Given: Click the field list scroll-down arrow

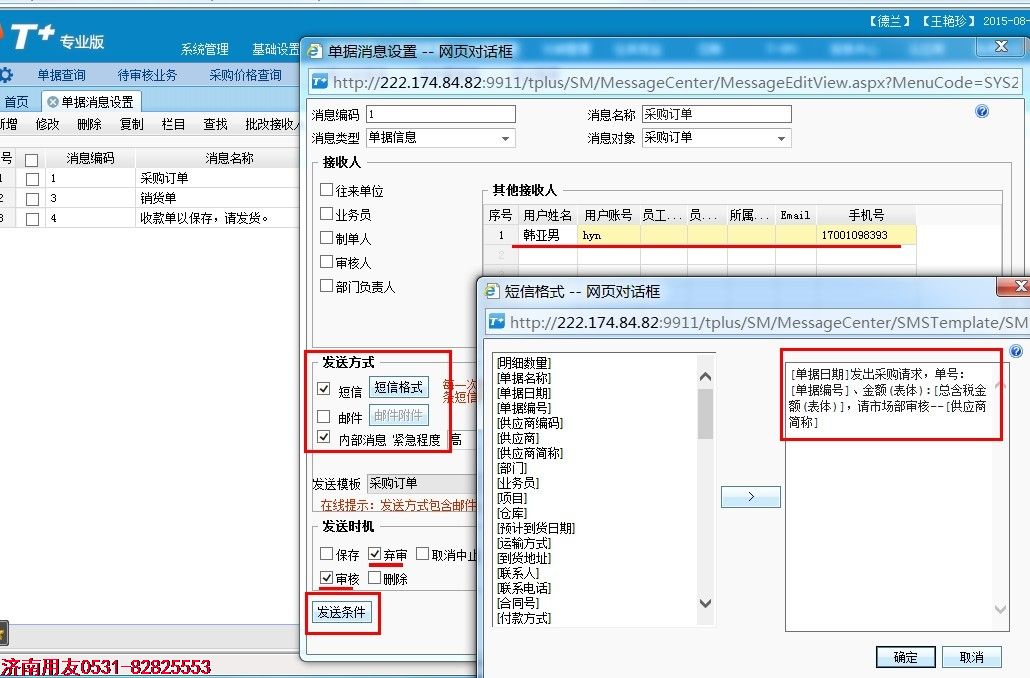Looking at the screenshot, I should pos(705,603).
